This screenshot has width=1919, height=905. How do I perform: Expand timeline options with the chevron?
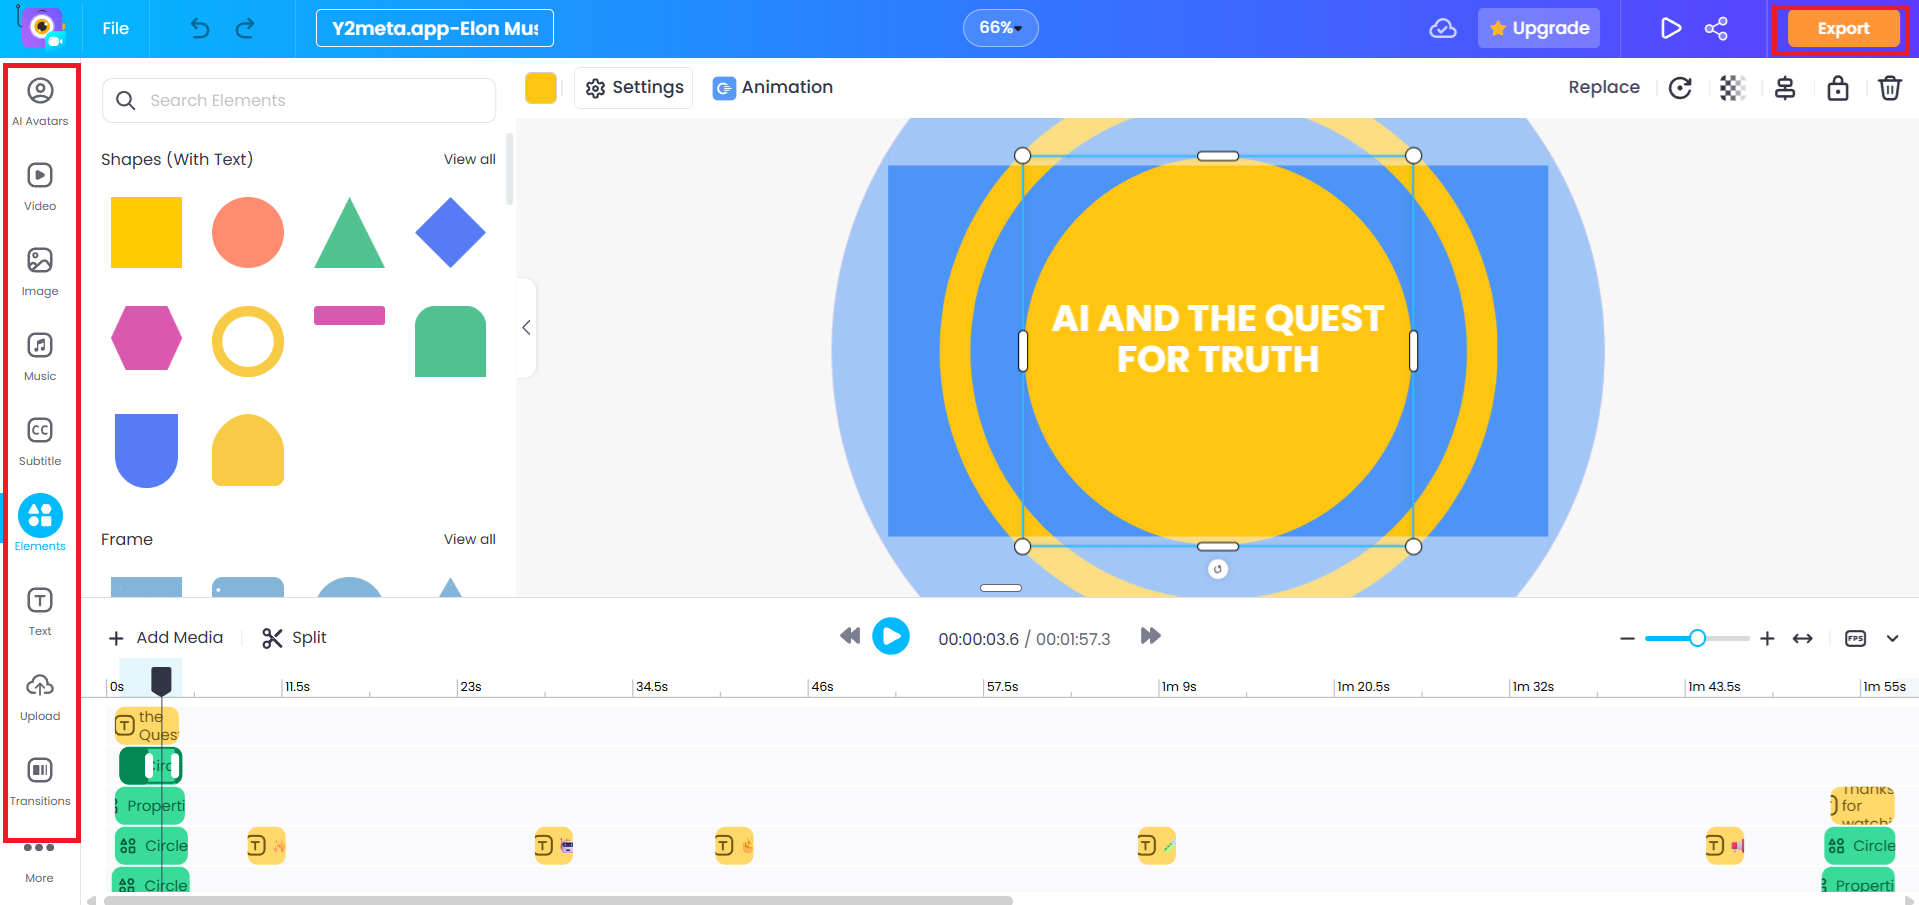pos(1893,638)
